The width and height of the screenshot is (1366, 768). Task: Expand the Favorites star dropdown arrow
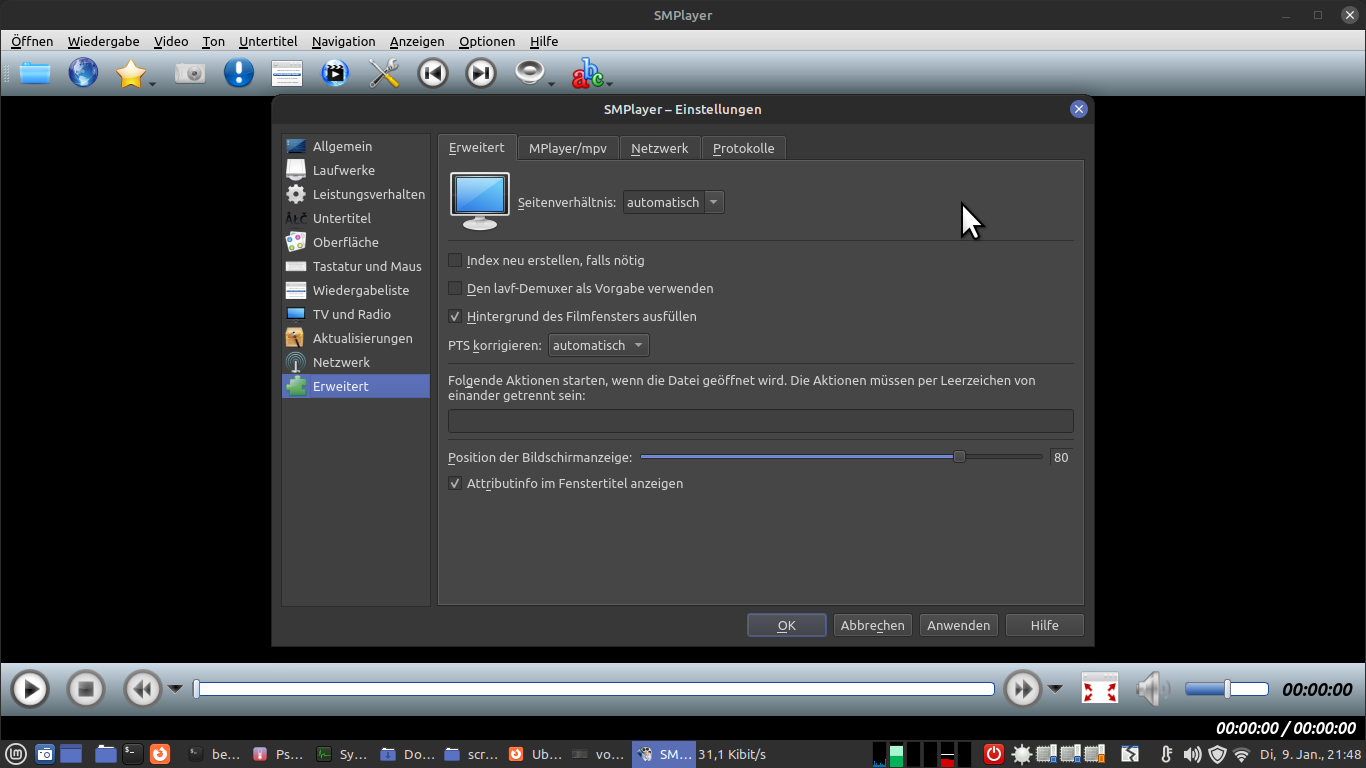coord(152,84)
